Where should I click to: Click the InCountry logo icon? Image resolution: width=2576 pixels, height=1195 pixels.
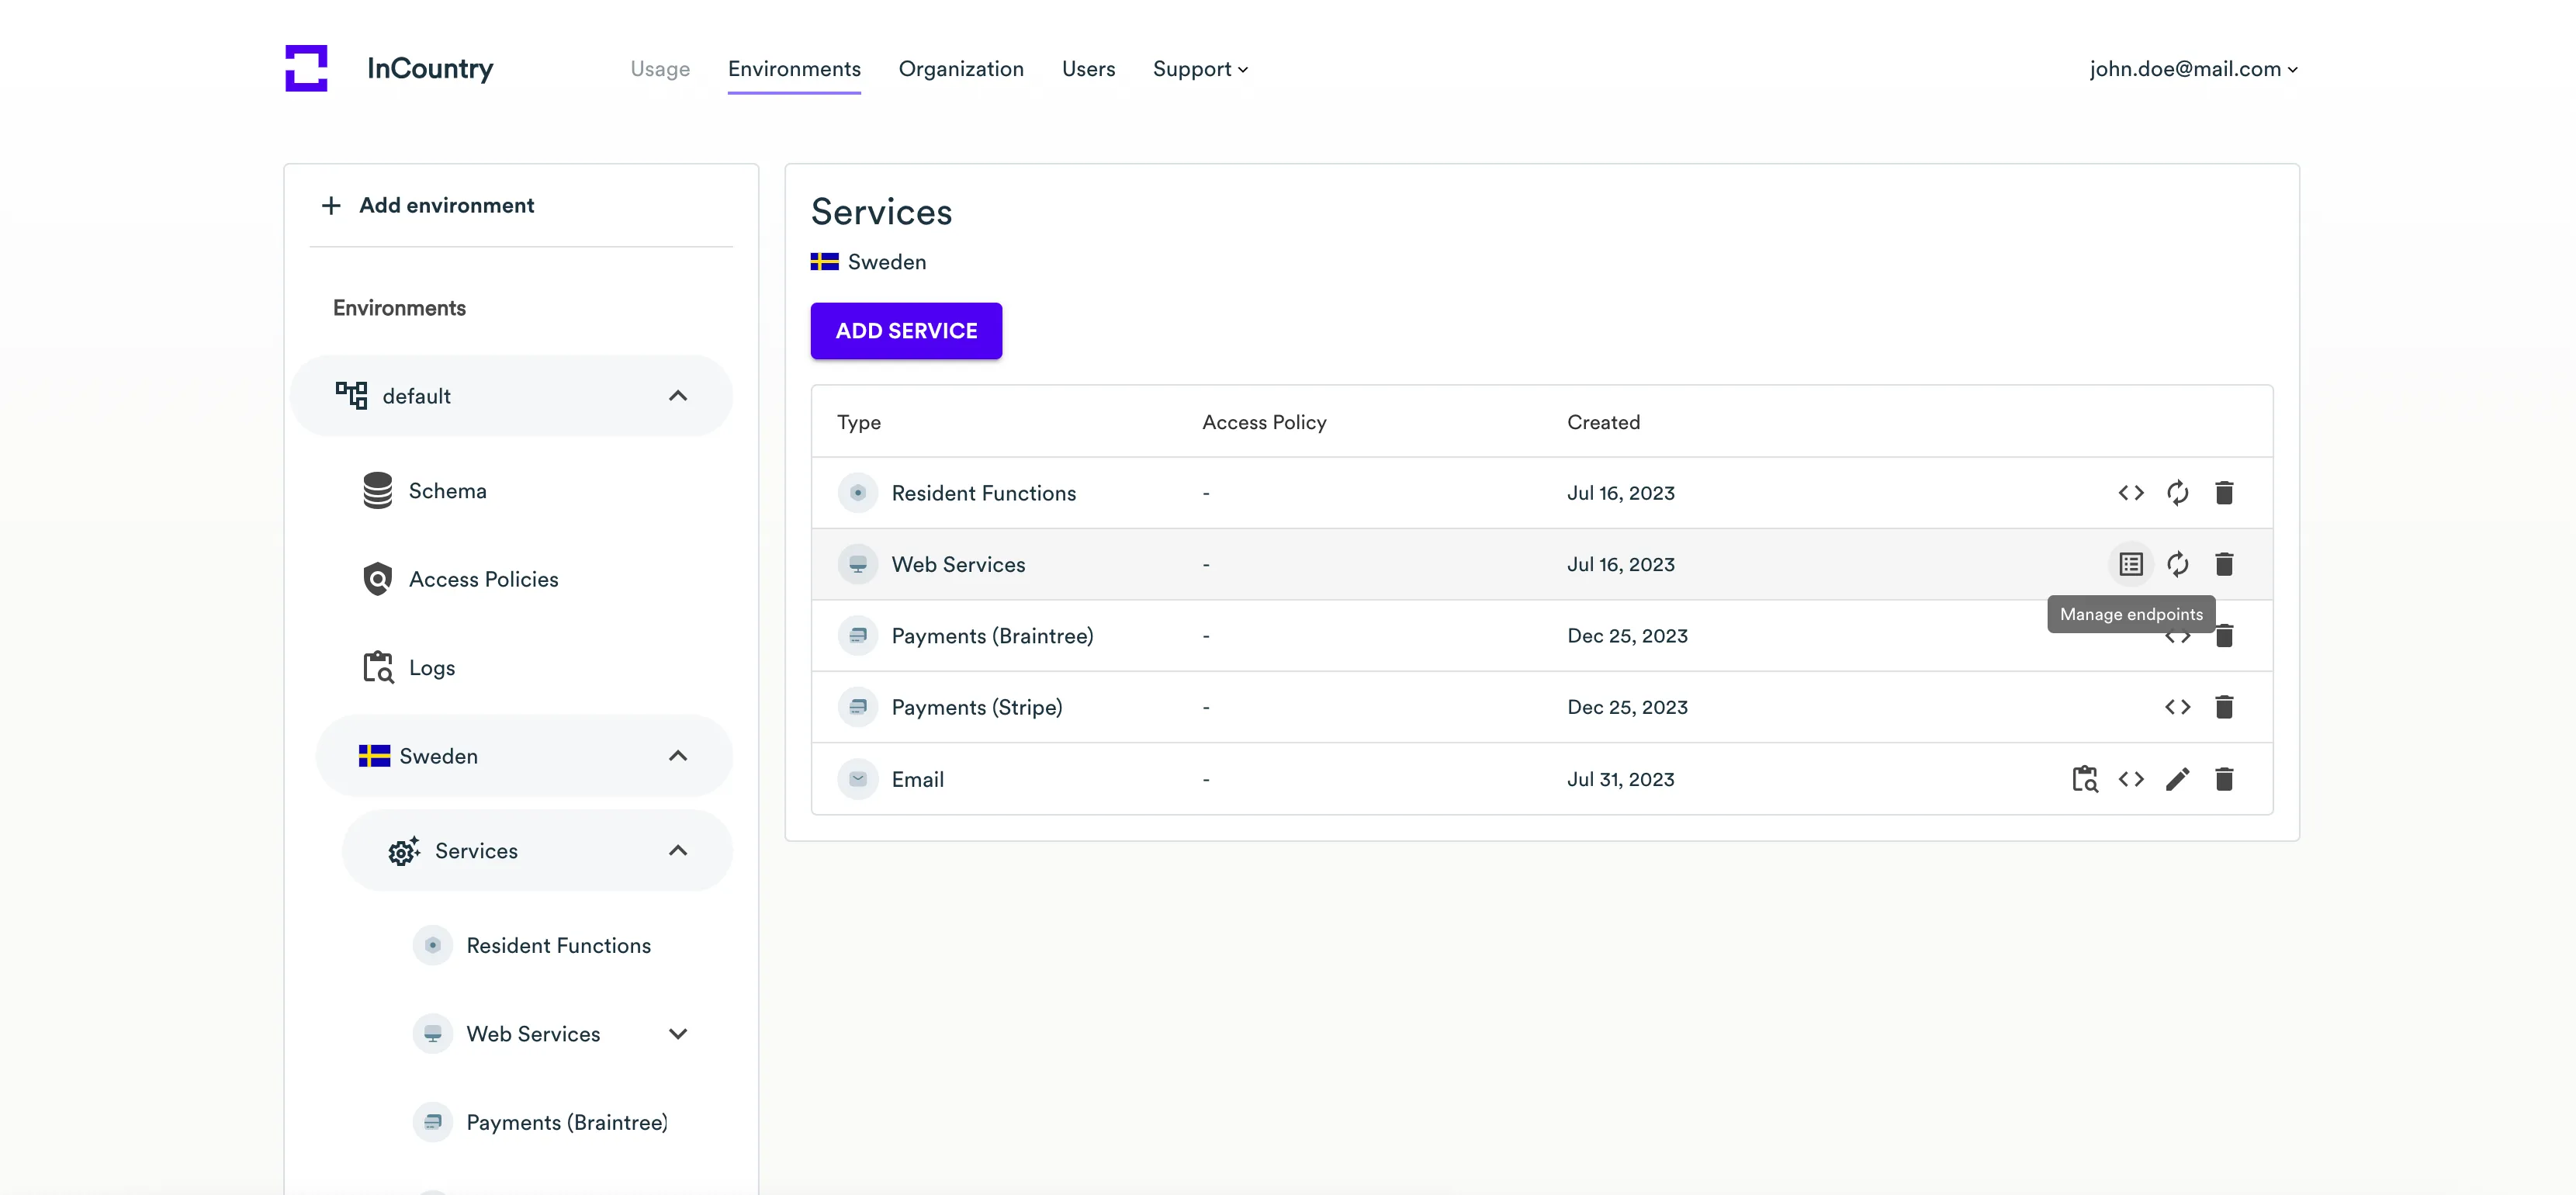point(306,68)
